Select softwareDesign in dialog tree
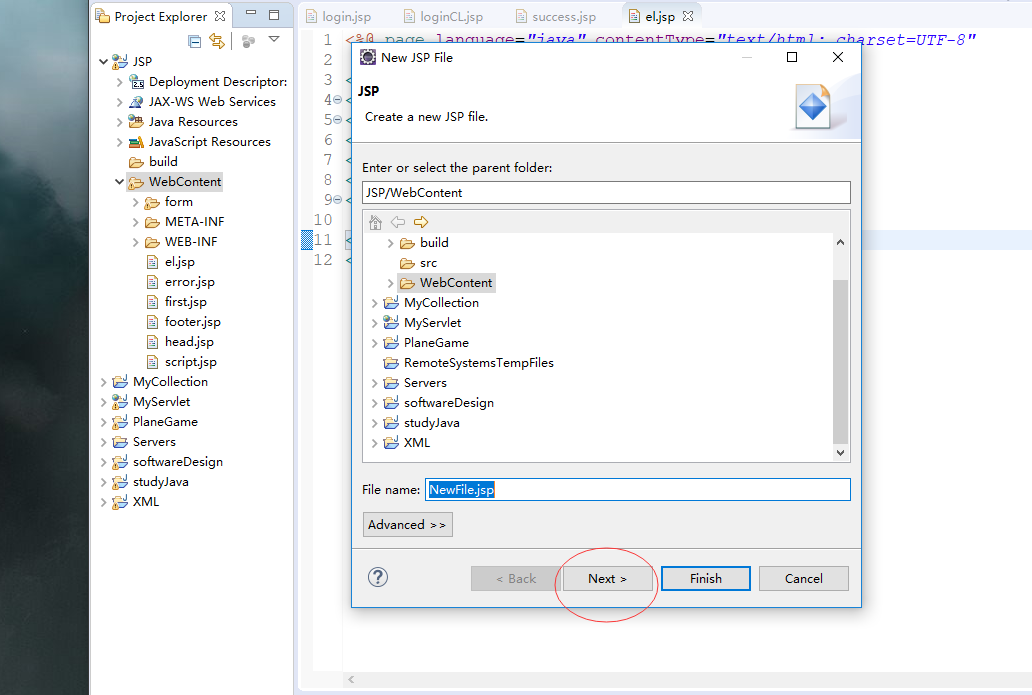 pos(448,403)
